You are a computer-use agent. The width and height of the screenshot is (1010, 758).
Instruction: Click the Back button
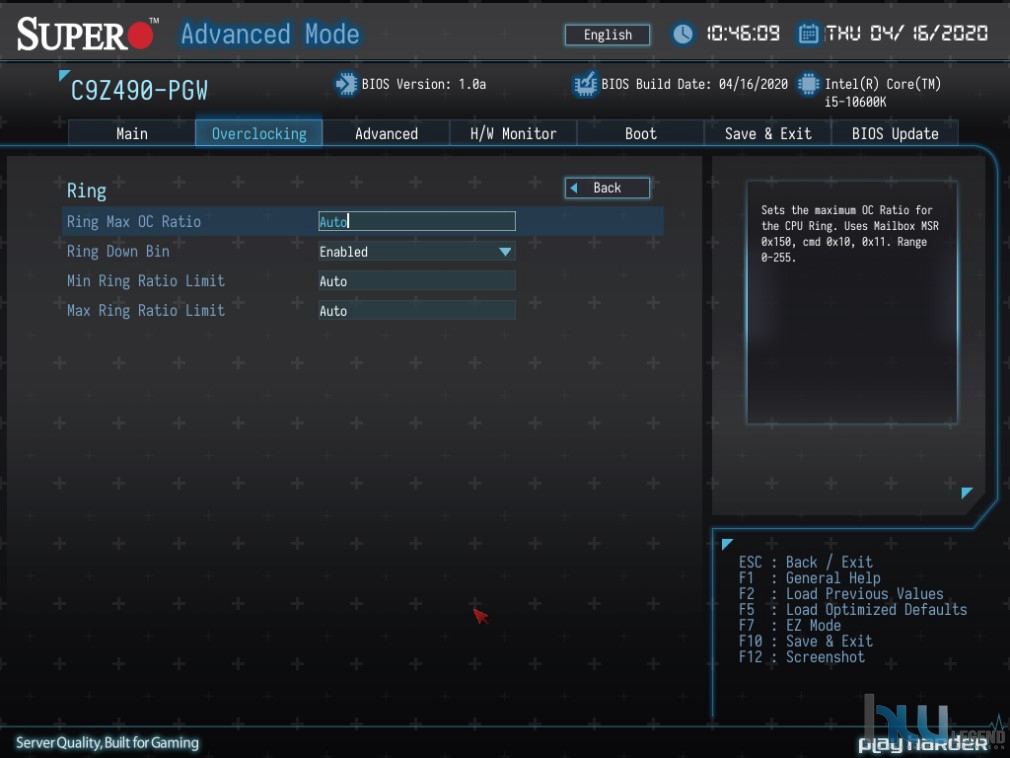tap(607, 188)
